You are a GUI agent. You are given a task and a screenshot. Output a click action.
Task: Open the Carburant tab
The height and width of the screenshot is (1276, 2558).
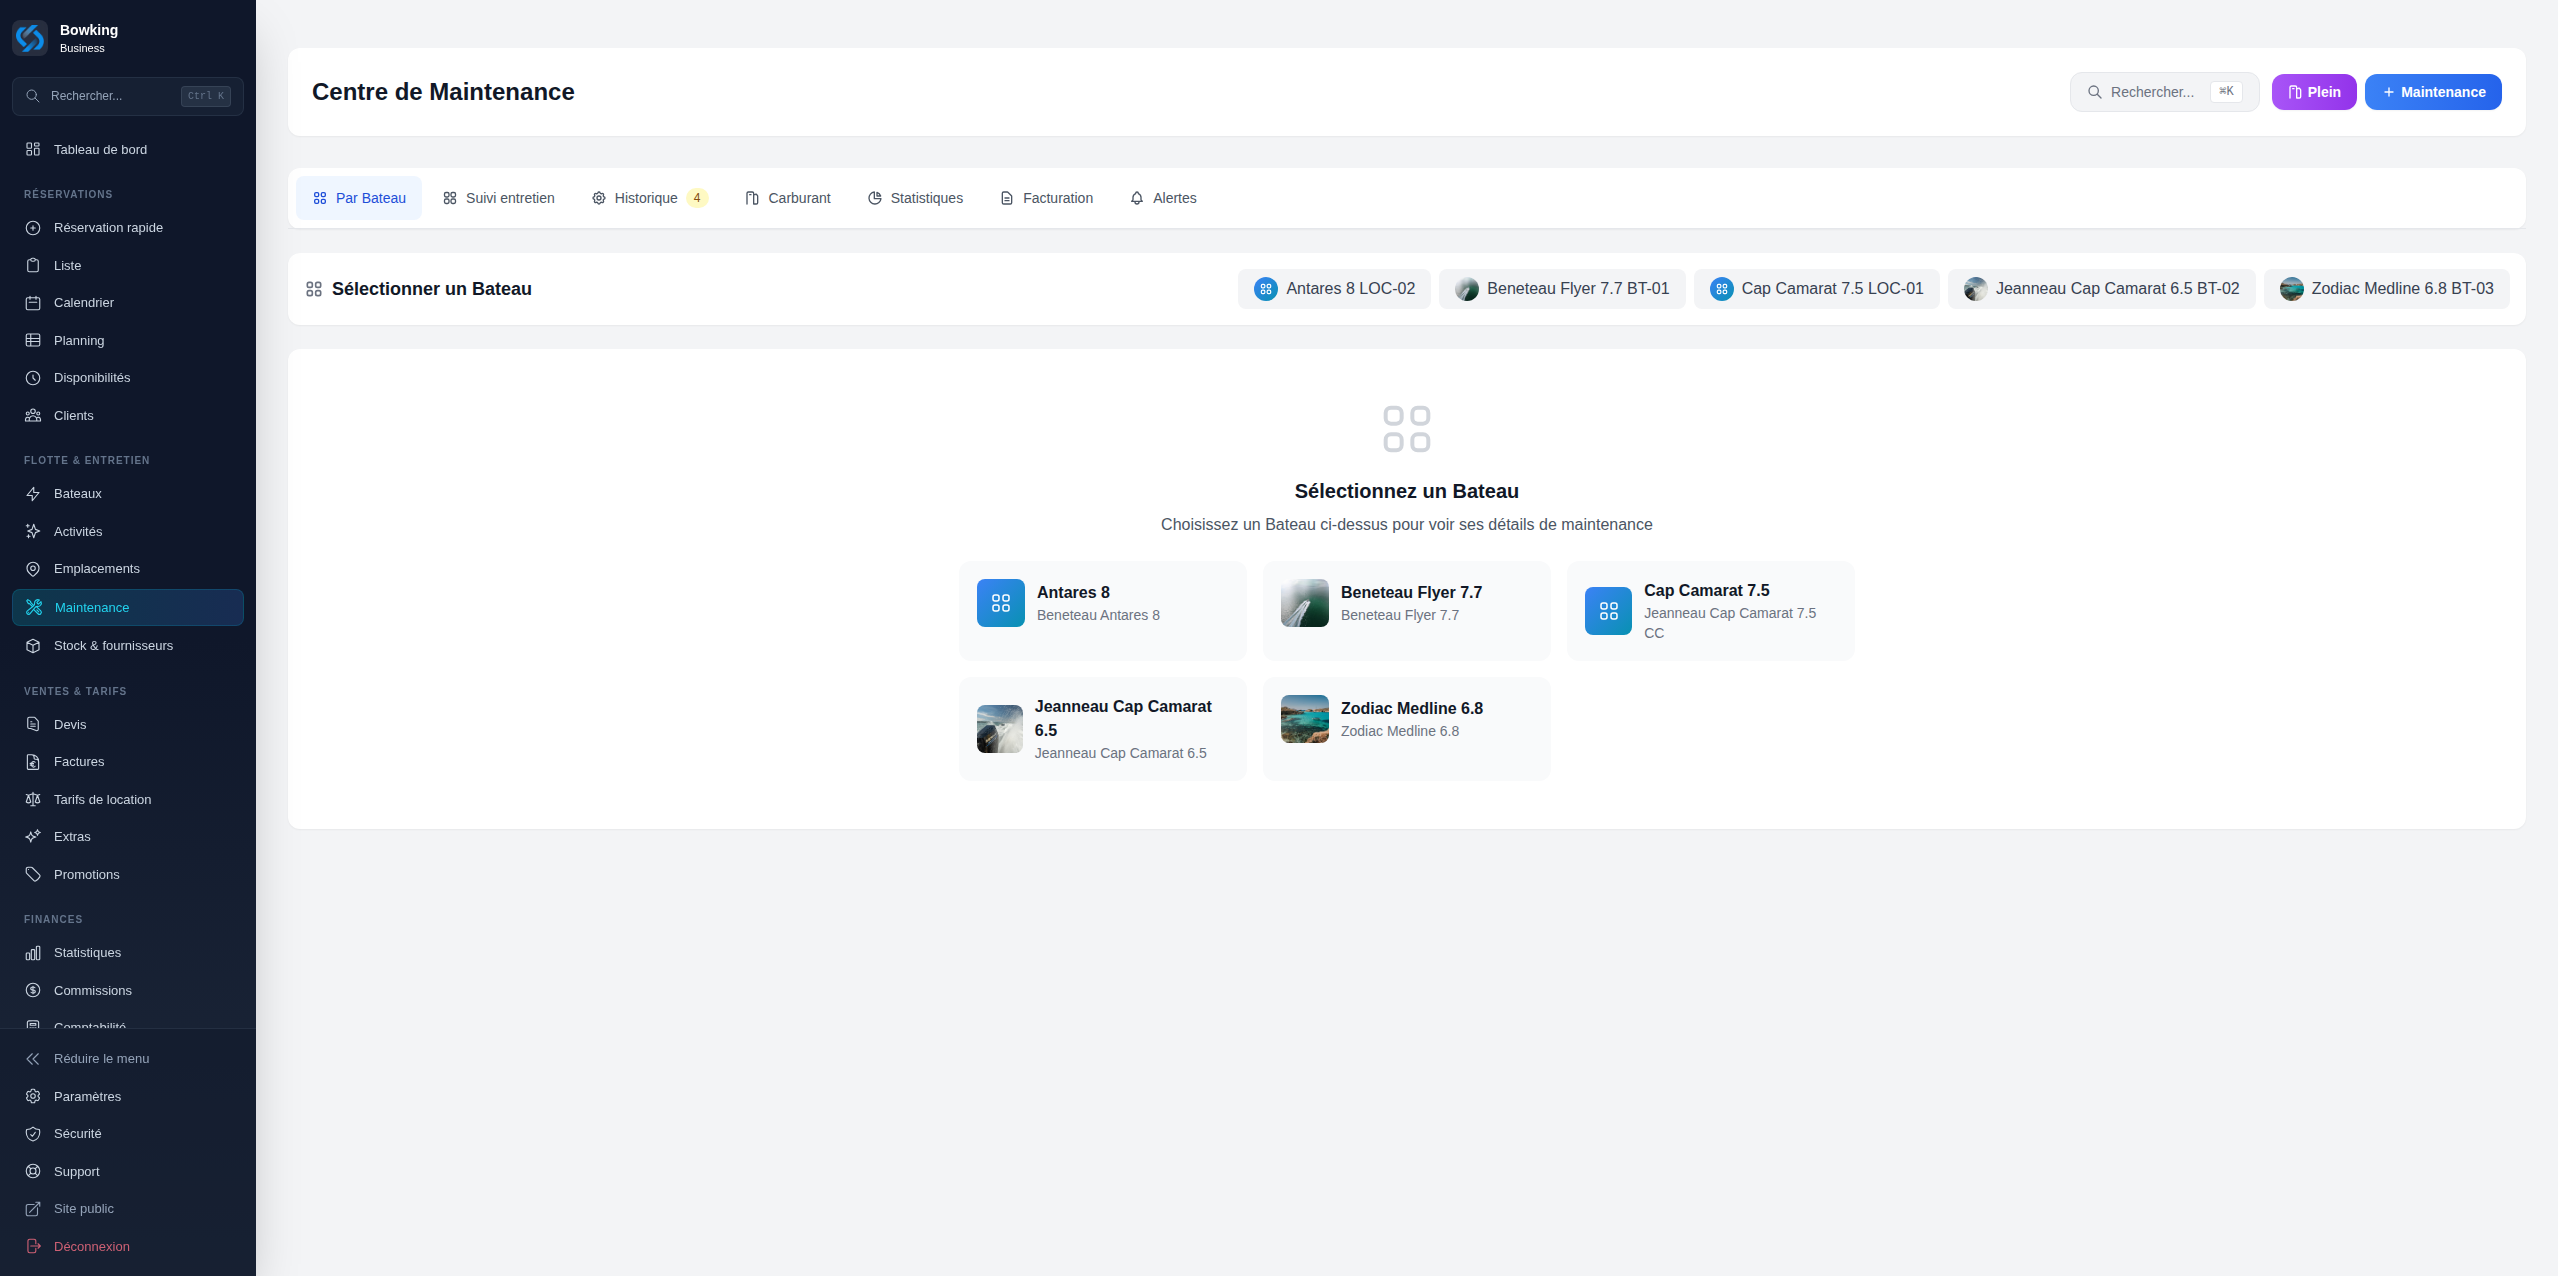point(787,198)
